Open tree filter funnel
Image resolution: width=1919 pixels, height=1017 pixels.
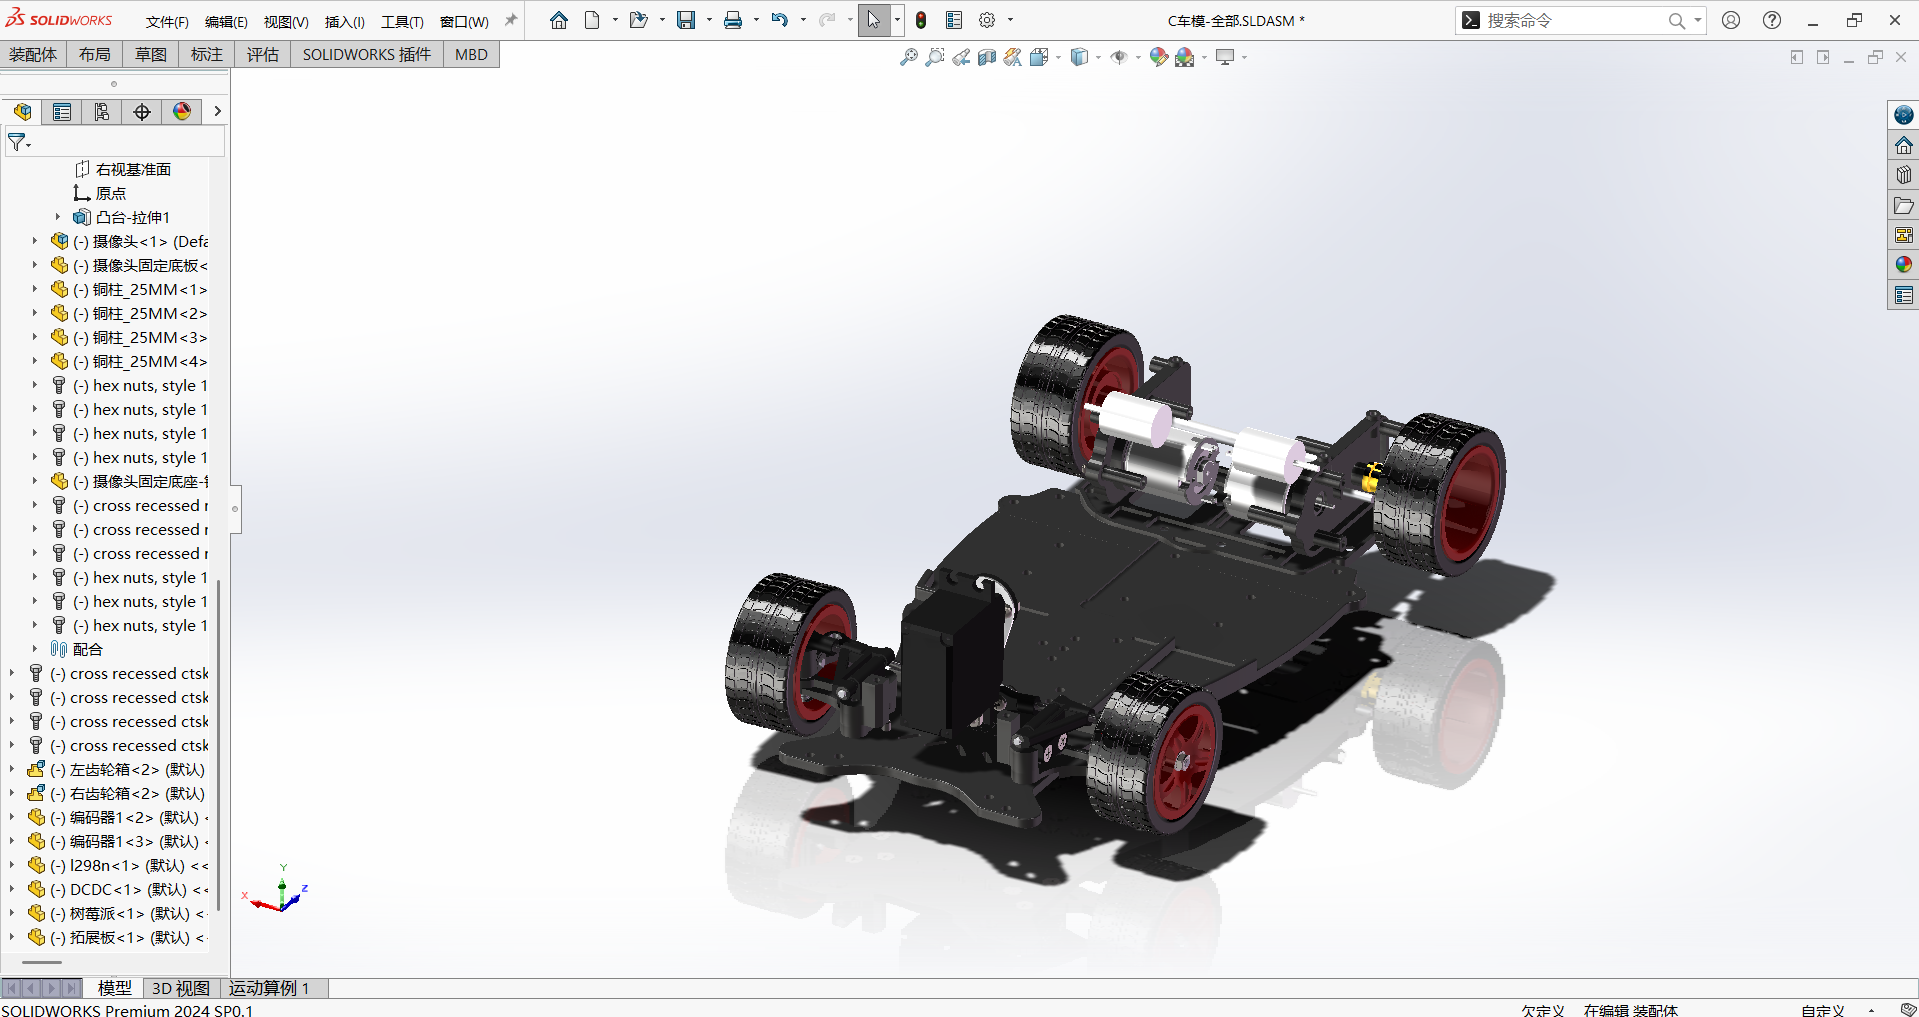coord(18,143)
